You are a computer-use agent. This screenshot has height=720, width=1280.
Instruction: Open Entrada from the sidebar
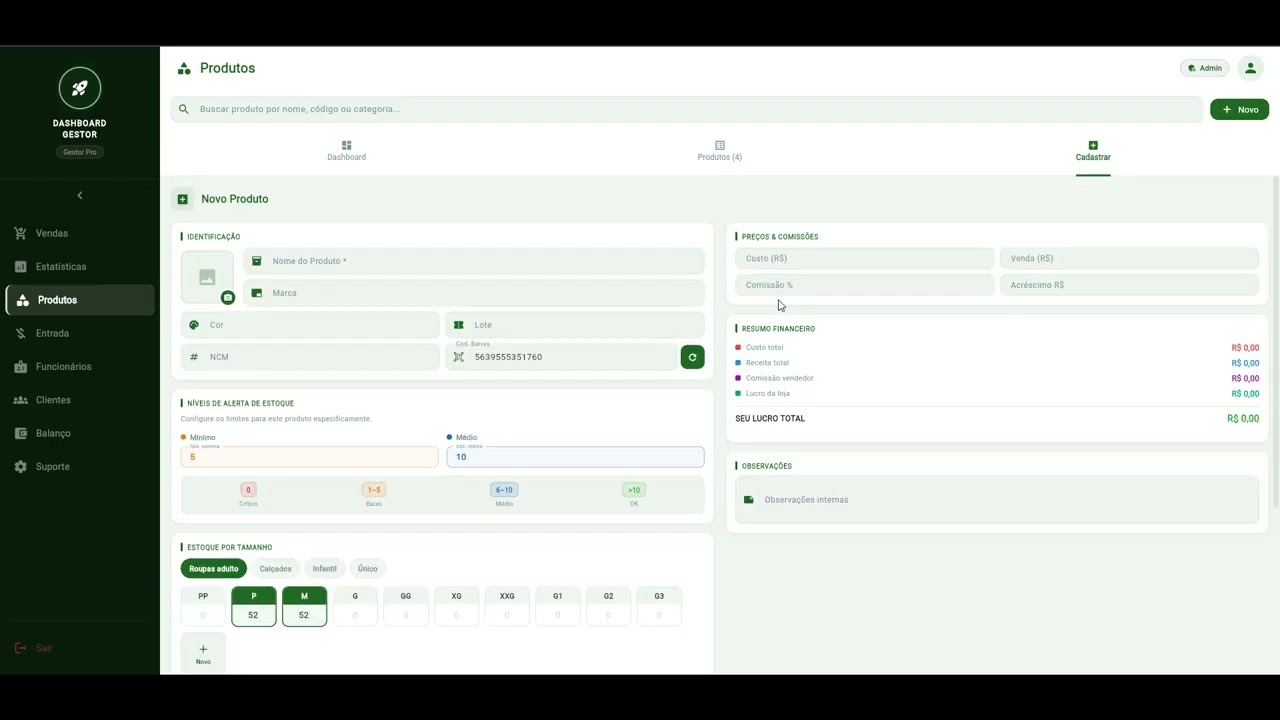(x=80, y=333)
